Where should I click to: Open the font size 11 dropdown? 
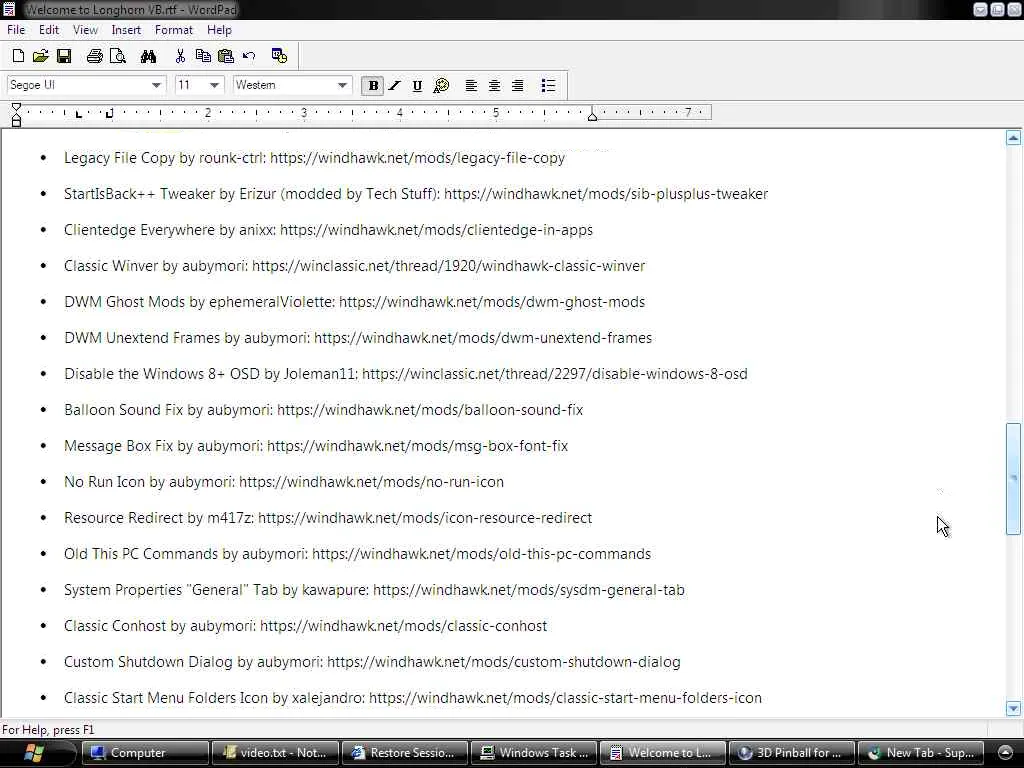215,86
